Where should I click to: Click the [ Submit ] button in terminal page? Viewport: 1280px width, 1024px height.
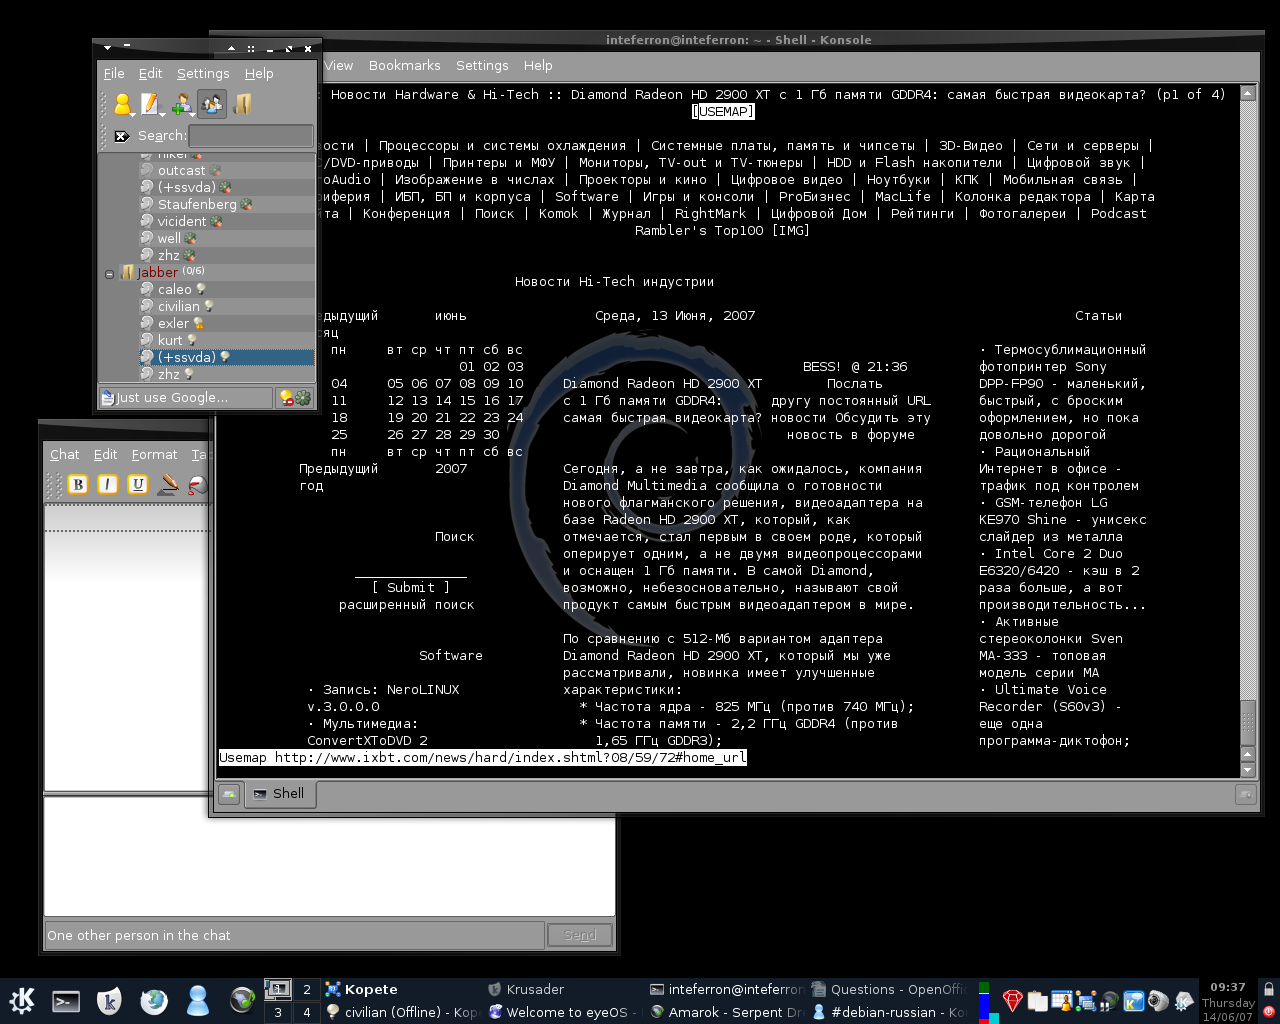[411, 587]
